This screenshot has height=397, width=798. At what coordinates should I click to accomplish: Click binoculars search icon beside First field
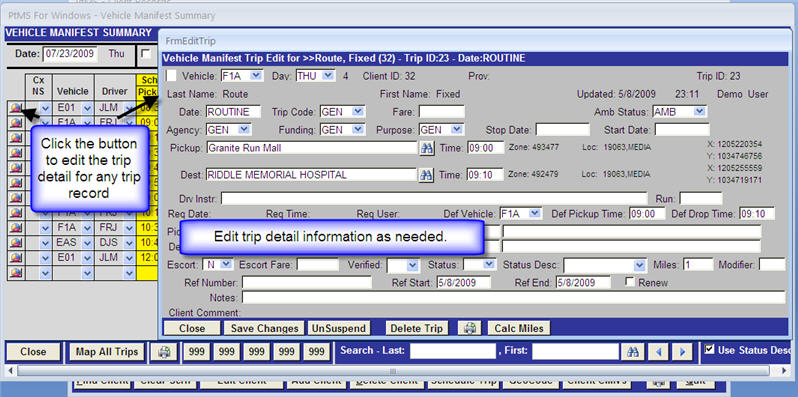[633, 352]
